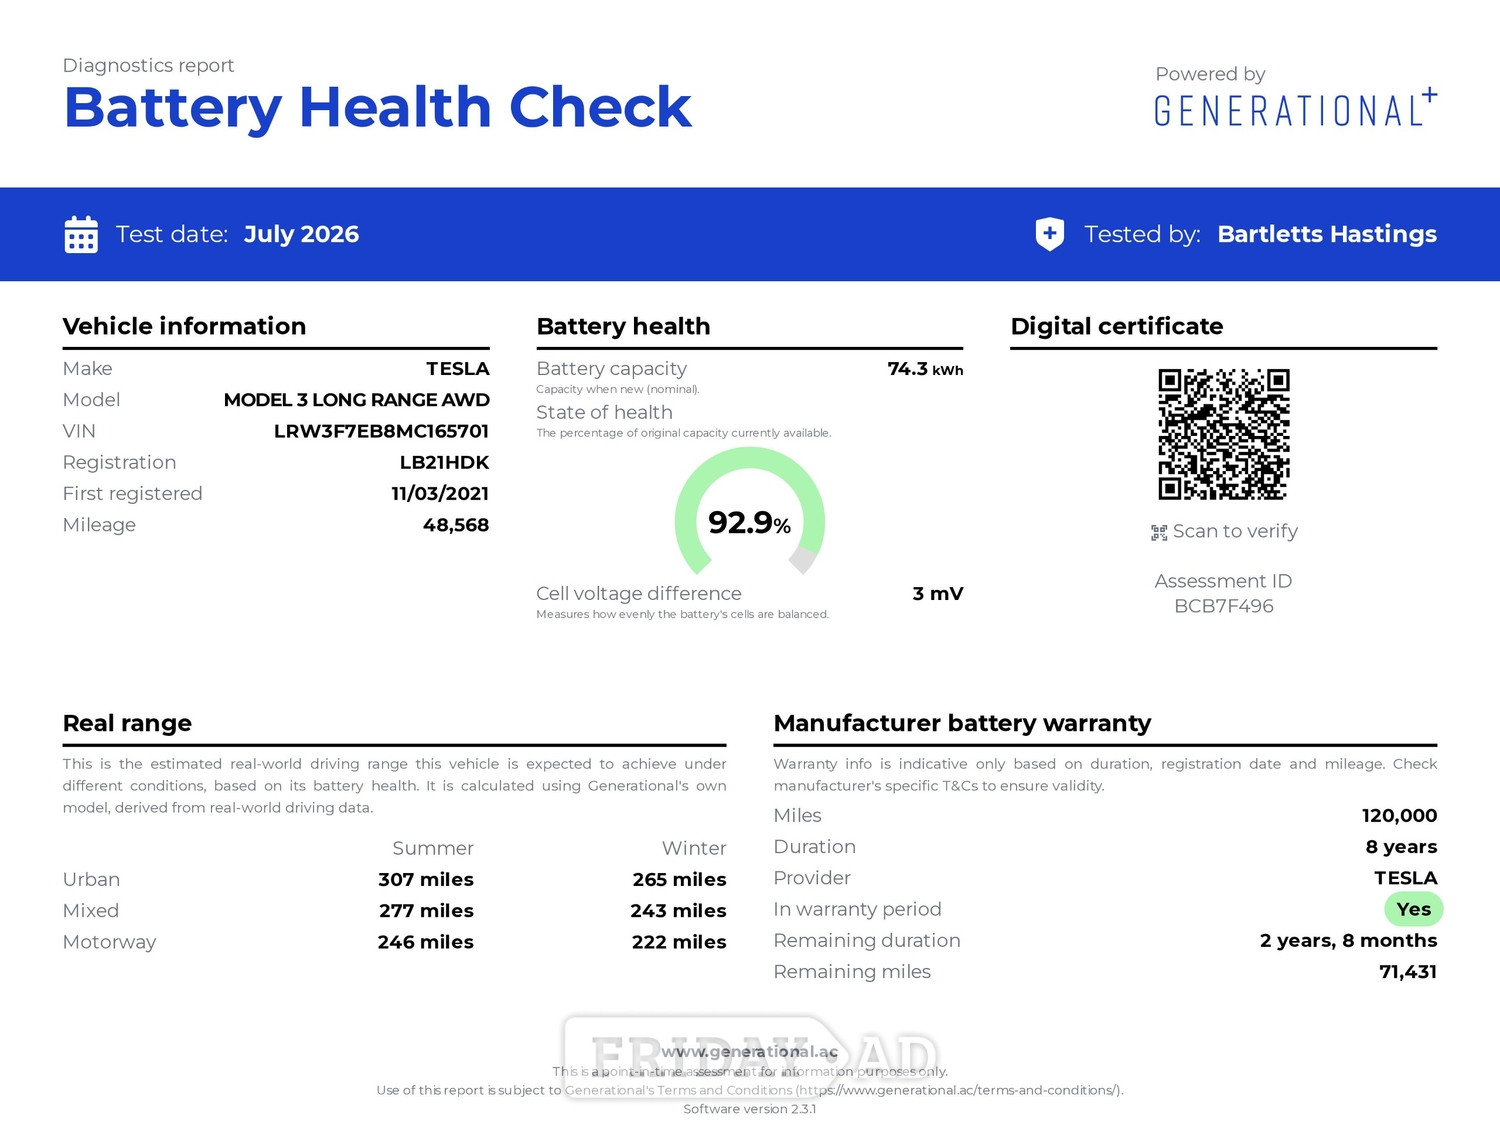The image size is (1500, 1125).
Task: Click the "Urban" row label
Action: tap(91, 880)
